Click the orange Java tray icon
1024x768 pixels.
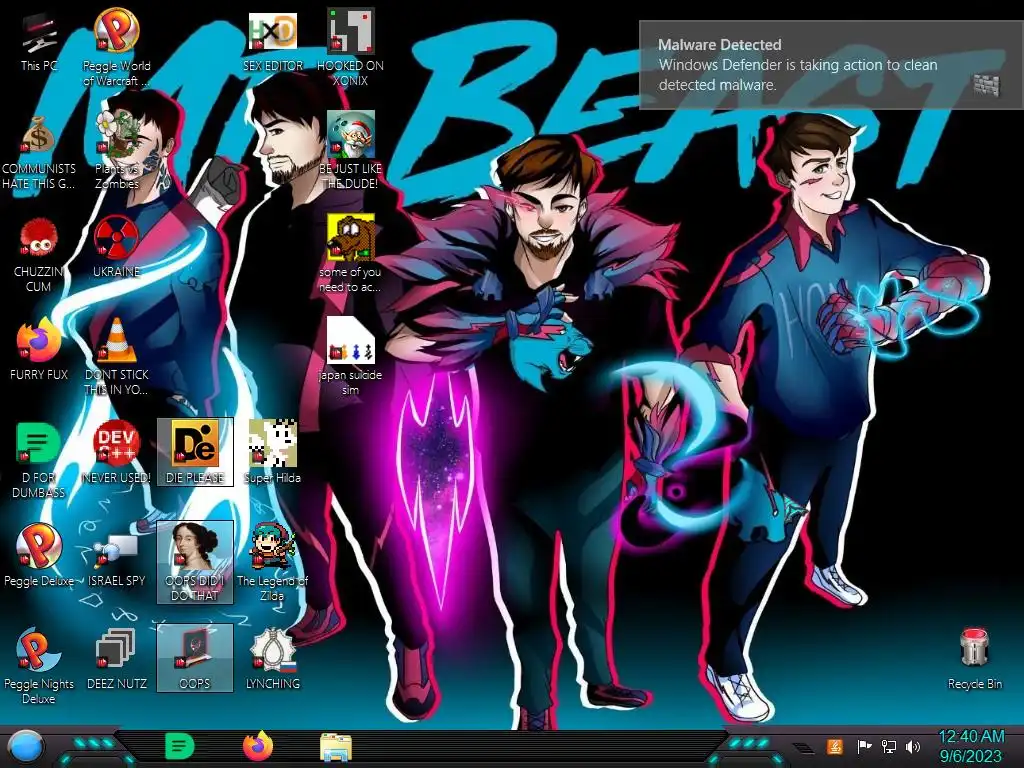(834, 746)
